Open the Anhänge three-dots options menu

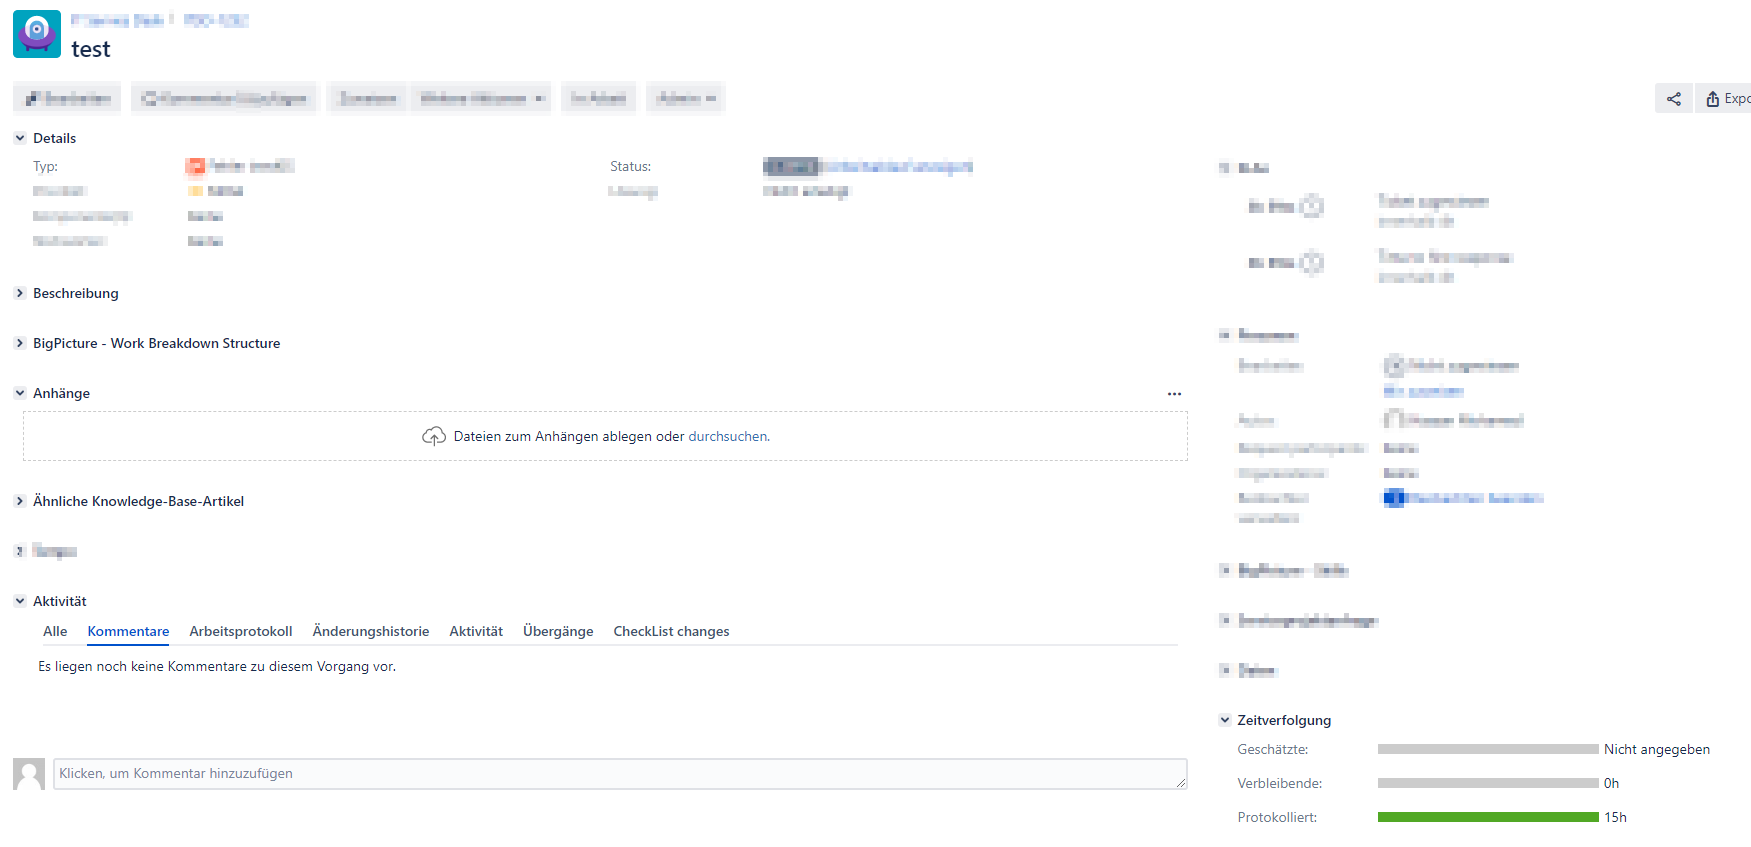pyautogui.click(x=1174, y=394)
